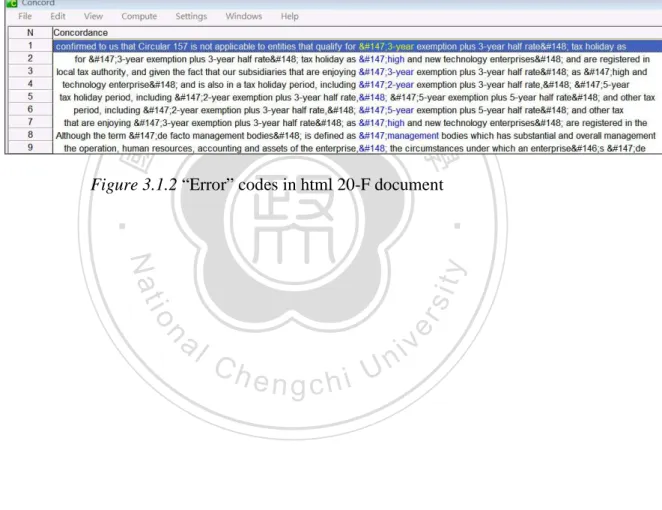
Task: Click blue '&#147;2-year' in row 4
Action: pos(386,85)
